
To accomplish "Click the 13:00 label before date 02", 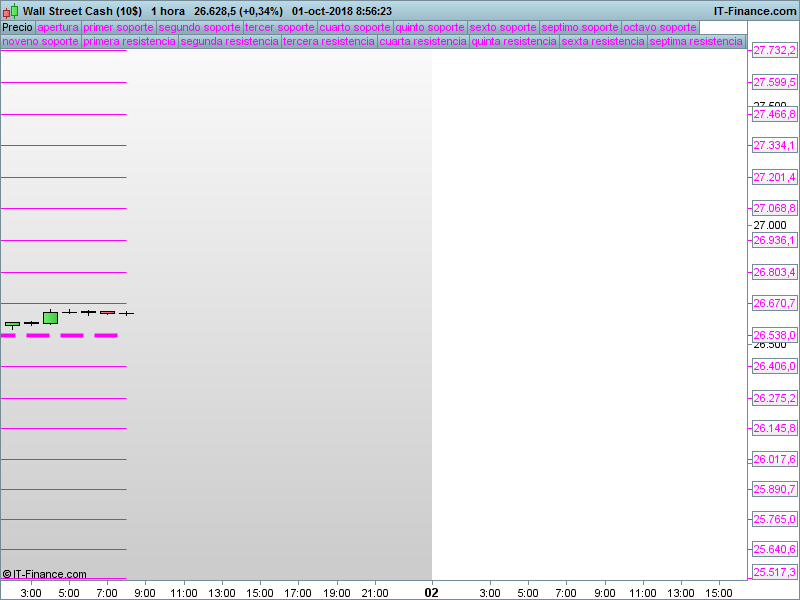I will tap(222, 593).
